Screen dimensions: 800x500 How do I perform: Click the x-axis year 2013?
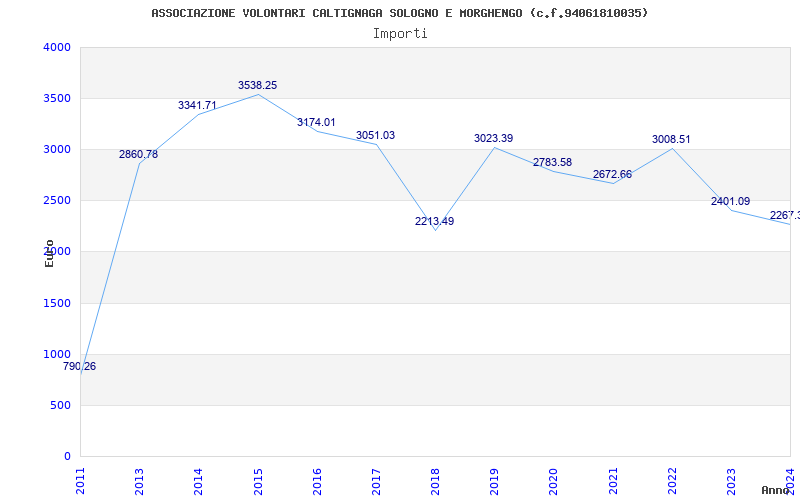click(x=140, y=481)
